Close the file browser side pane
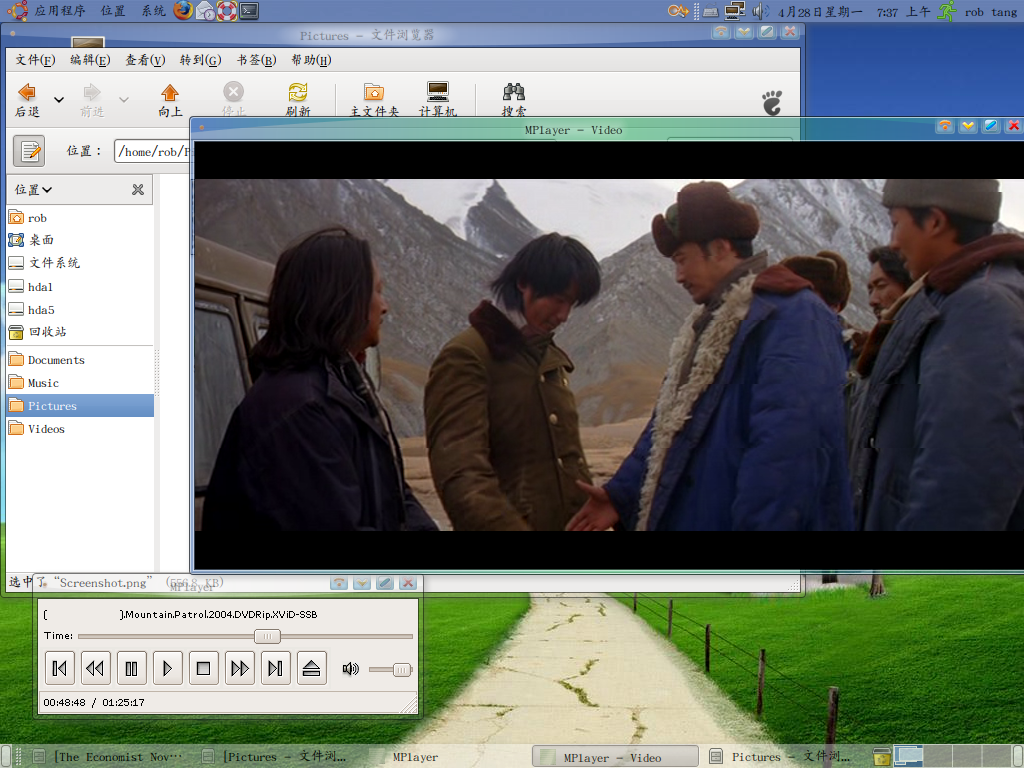The height and width of the screenshot is (768, 1024). pyautogui.click(x=138, y=189)
